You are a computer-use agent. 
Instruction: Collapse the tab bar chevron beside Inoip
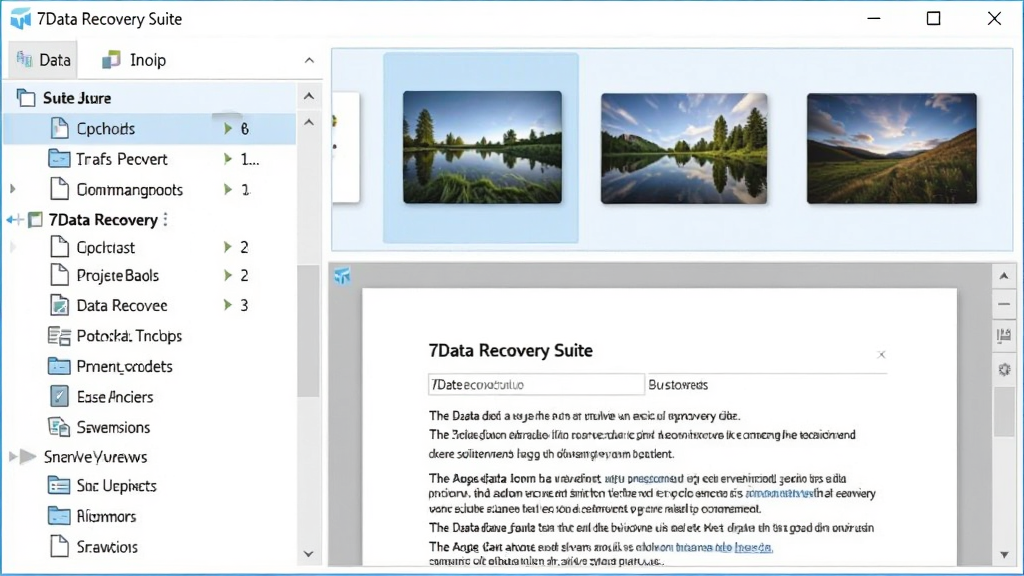pos(309,60)
